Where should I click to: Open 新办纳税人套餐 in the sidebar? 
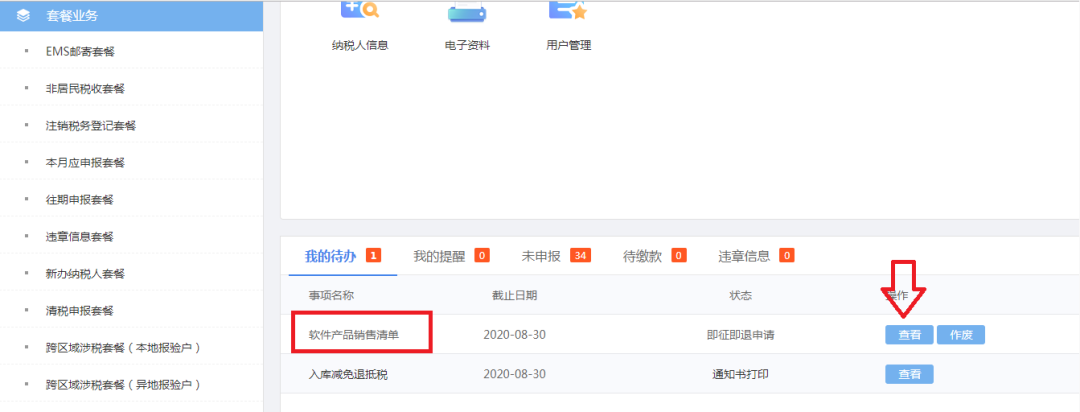click(85, 274)
